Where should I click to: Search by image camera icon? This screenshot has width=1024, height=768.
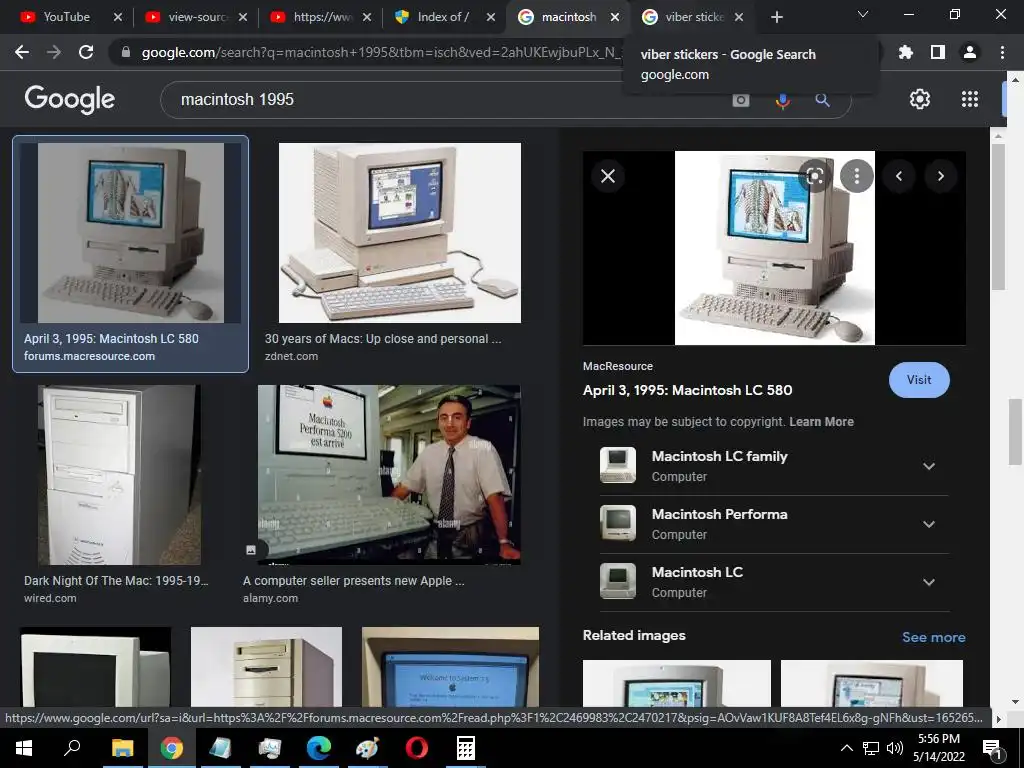(741, 100)
